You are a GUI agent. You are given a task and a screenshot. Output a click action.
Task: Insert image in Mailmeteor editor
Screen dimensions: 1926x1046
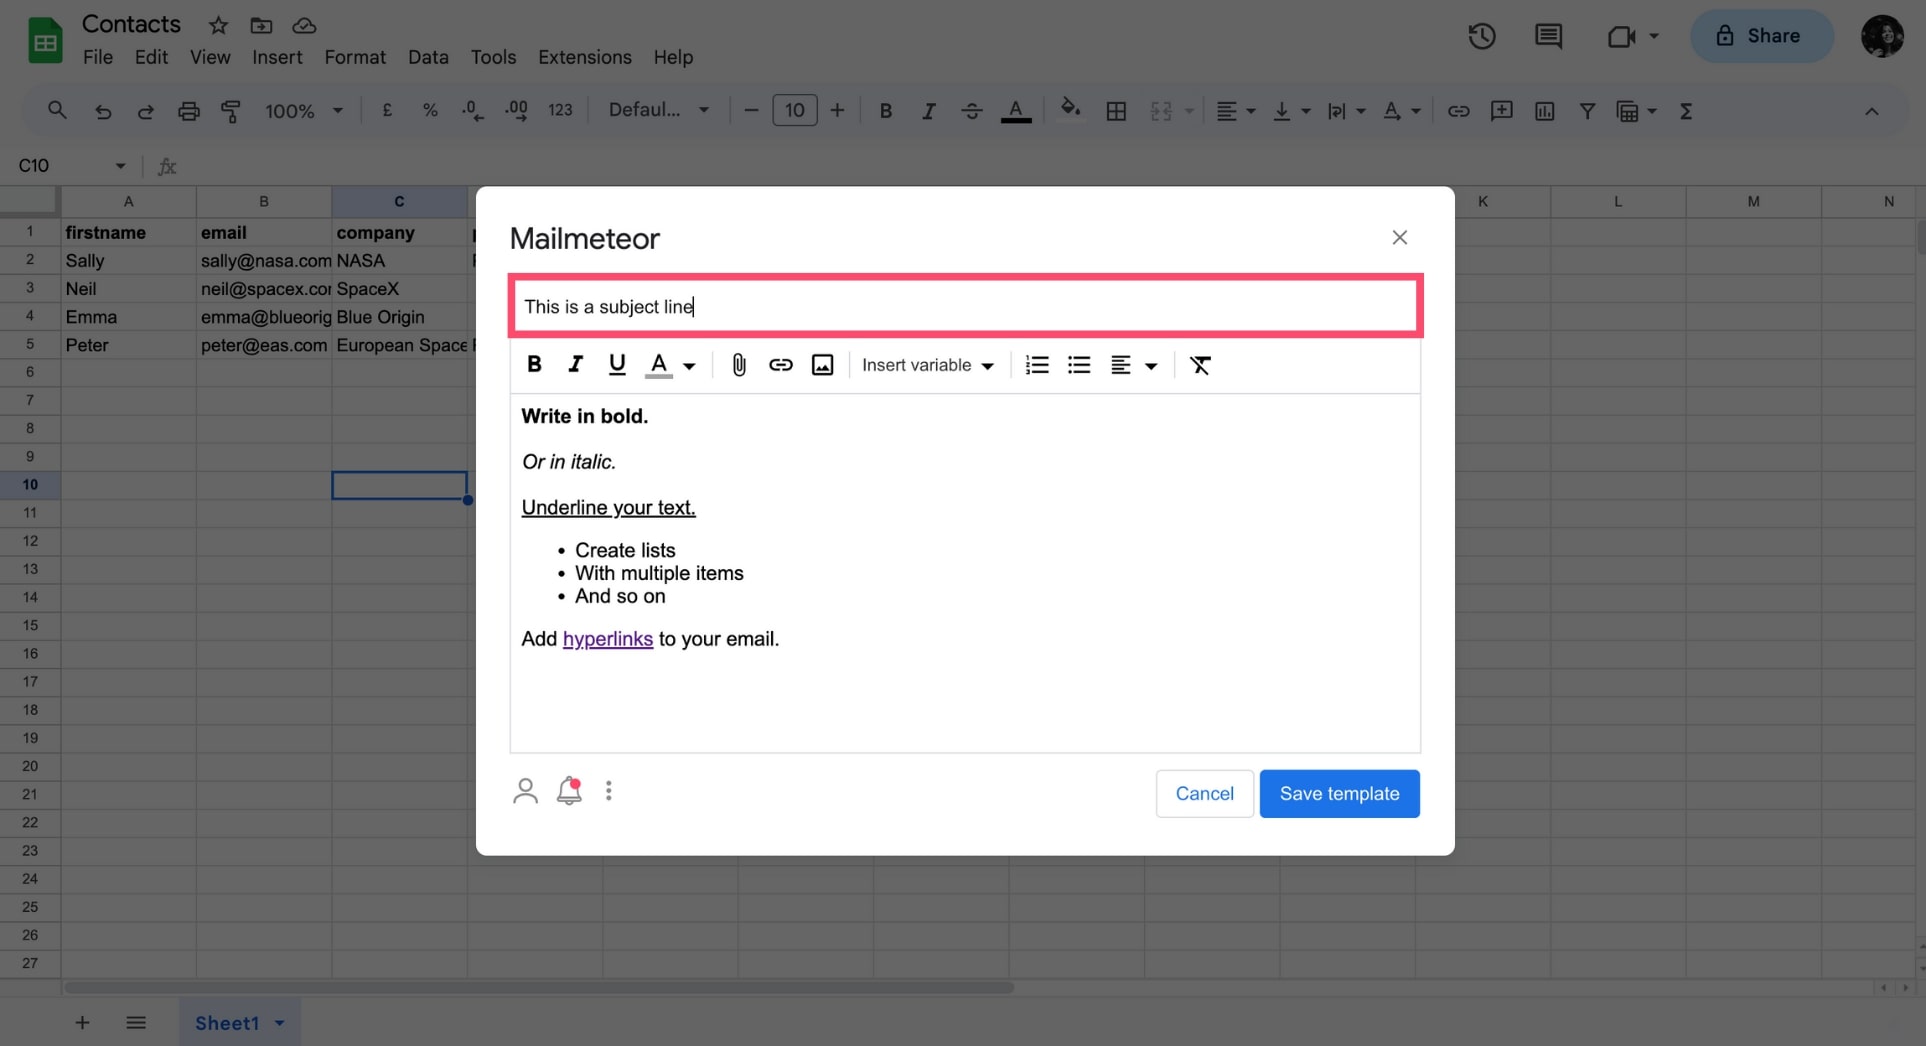tap(822, 365)
